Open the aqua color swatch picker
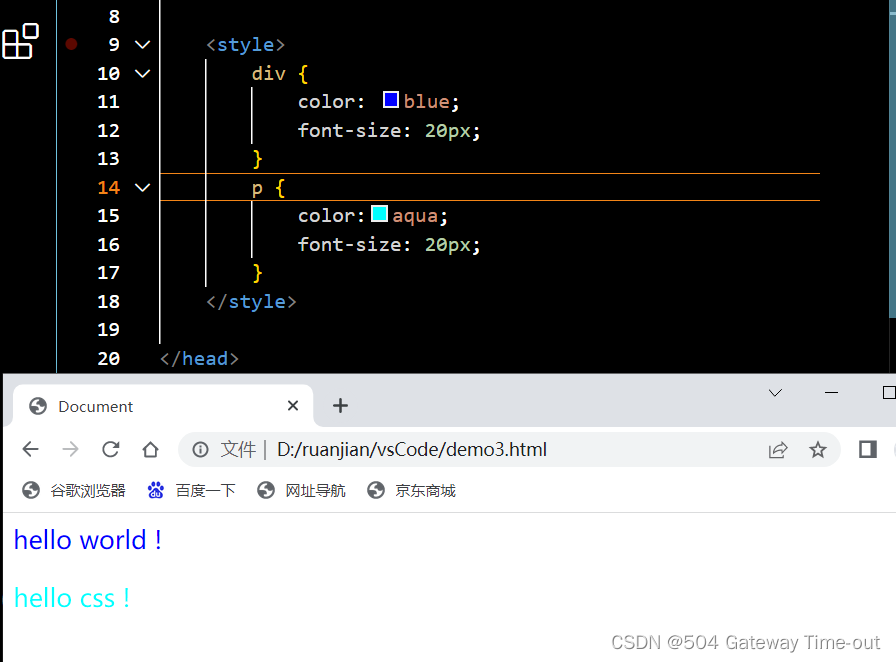896x662 pixels. [379, 214]
